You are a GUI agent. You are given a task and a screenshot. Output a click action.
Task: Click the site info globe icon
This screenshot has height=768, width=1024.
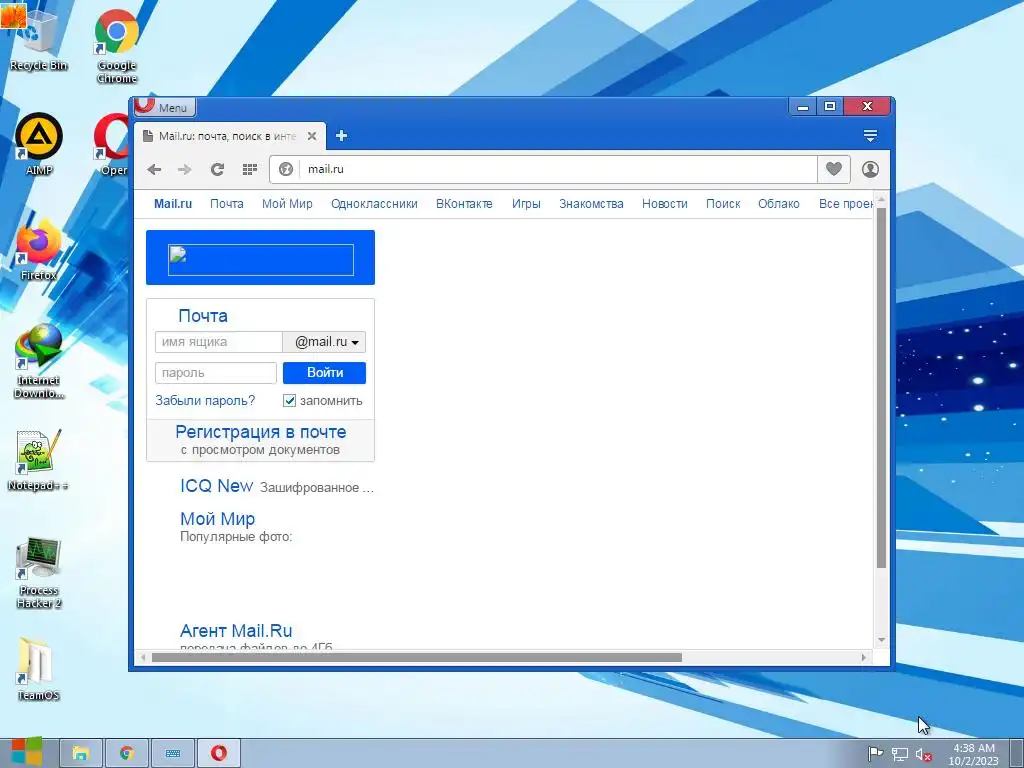click(285, 169)
